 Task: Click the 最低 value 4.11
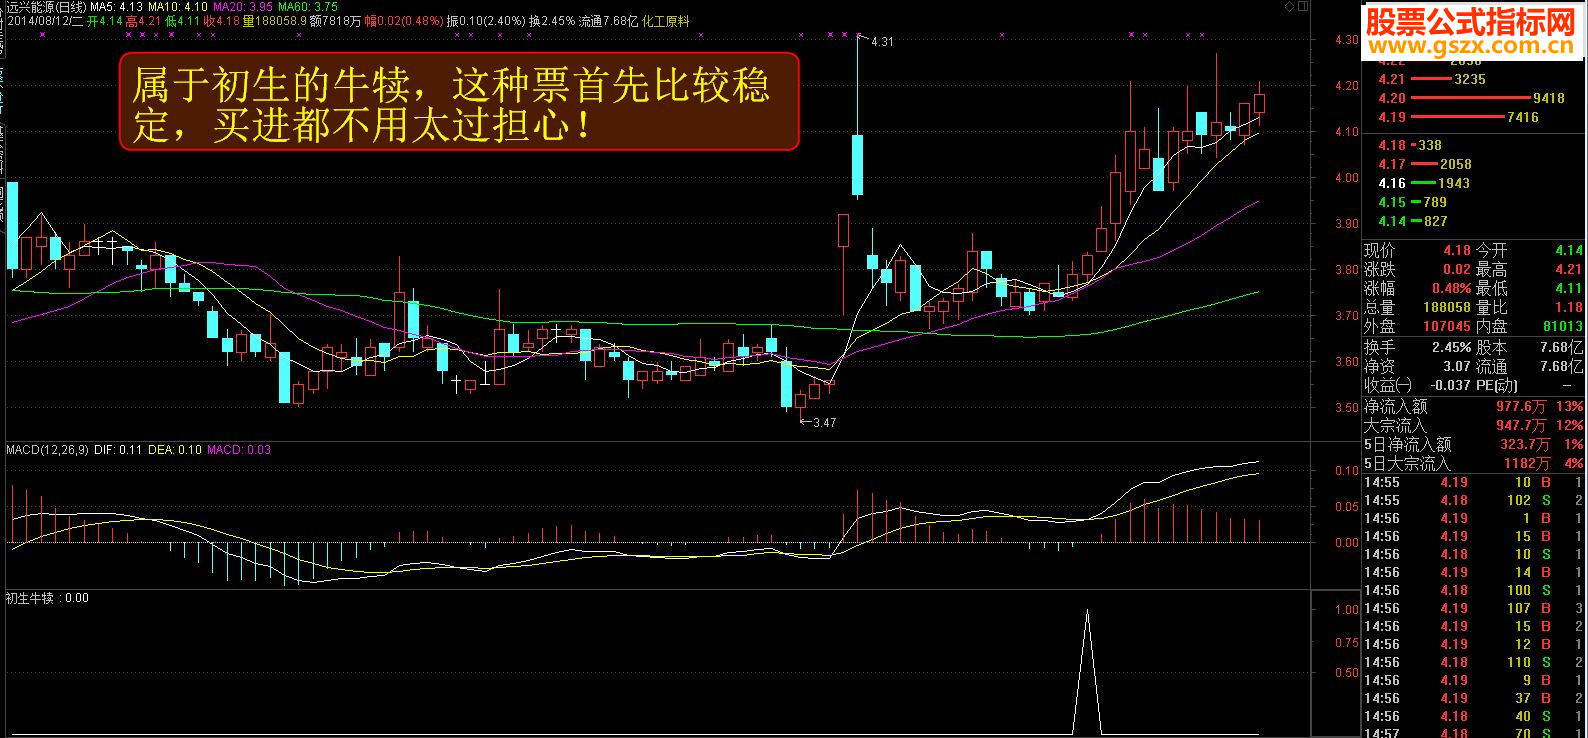pyautogui.click(x=1569, y=288)
